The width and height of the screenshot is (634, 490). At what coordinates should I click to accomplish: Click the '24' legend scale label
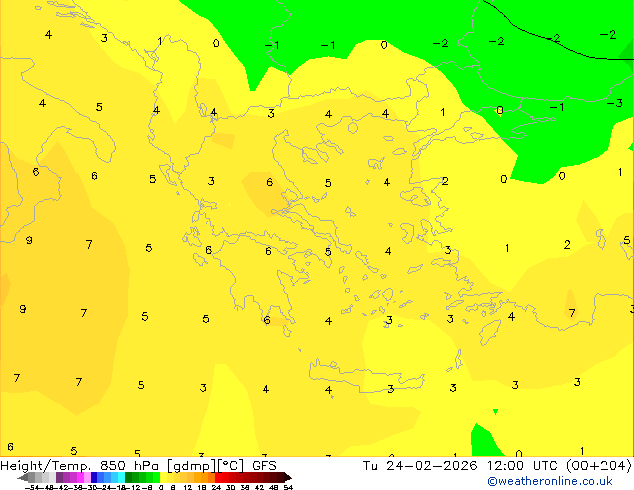pyautogui.click(x=216, y=487)
